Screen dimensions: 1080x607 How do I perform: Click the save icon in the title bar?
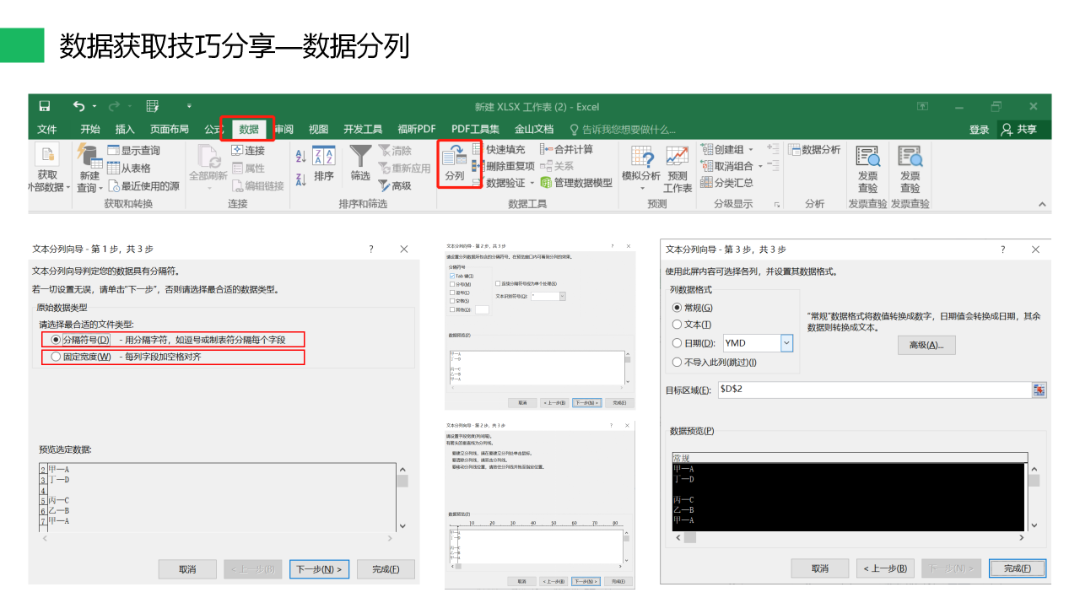pyautogui.click(x=45, y=107)
